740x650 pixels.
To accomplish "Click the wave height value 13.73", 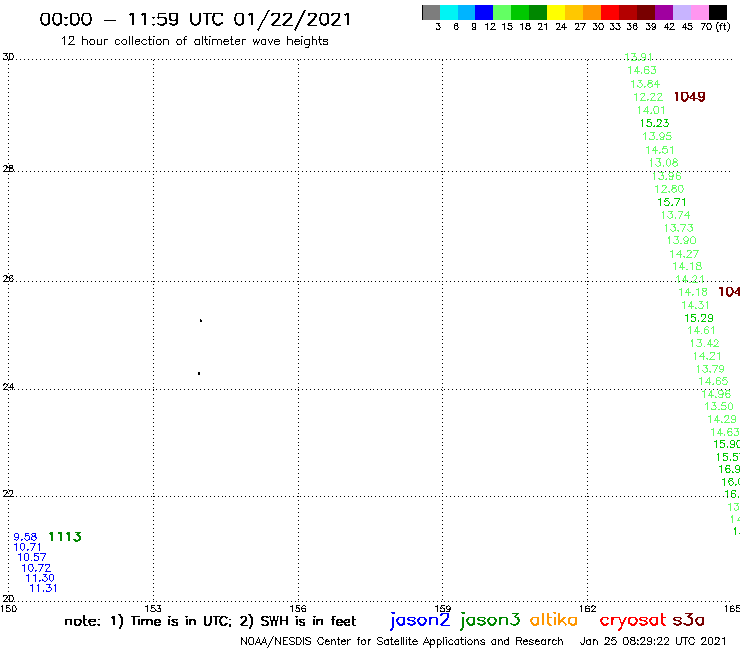I will [x=679, y=228].
